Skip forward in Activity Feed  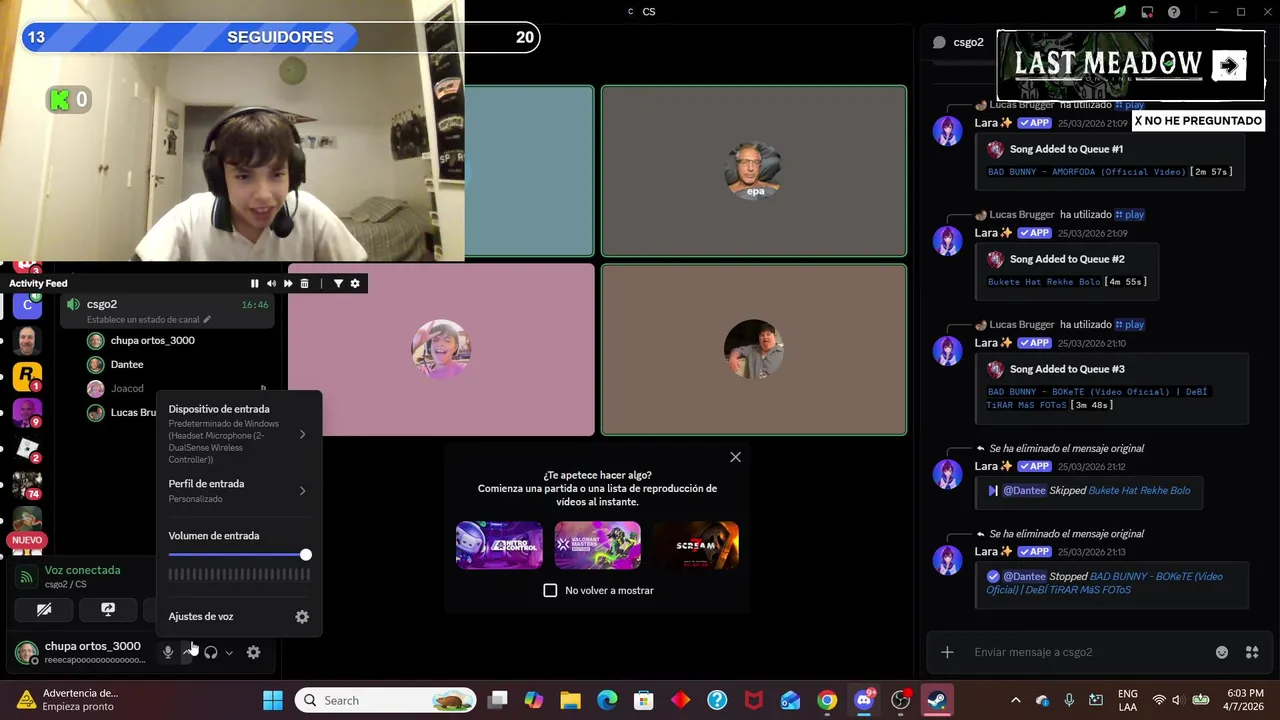point(288,284)
